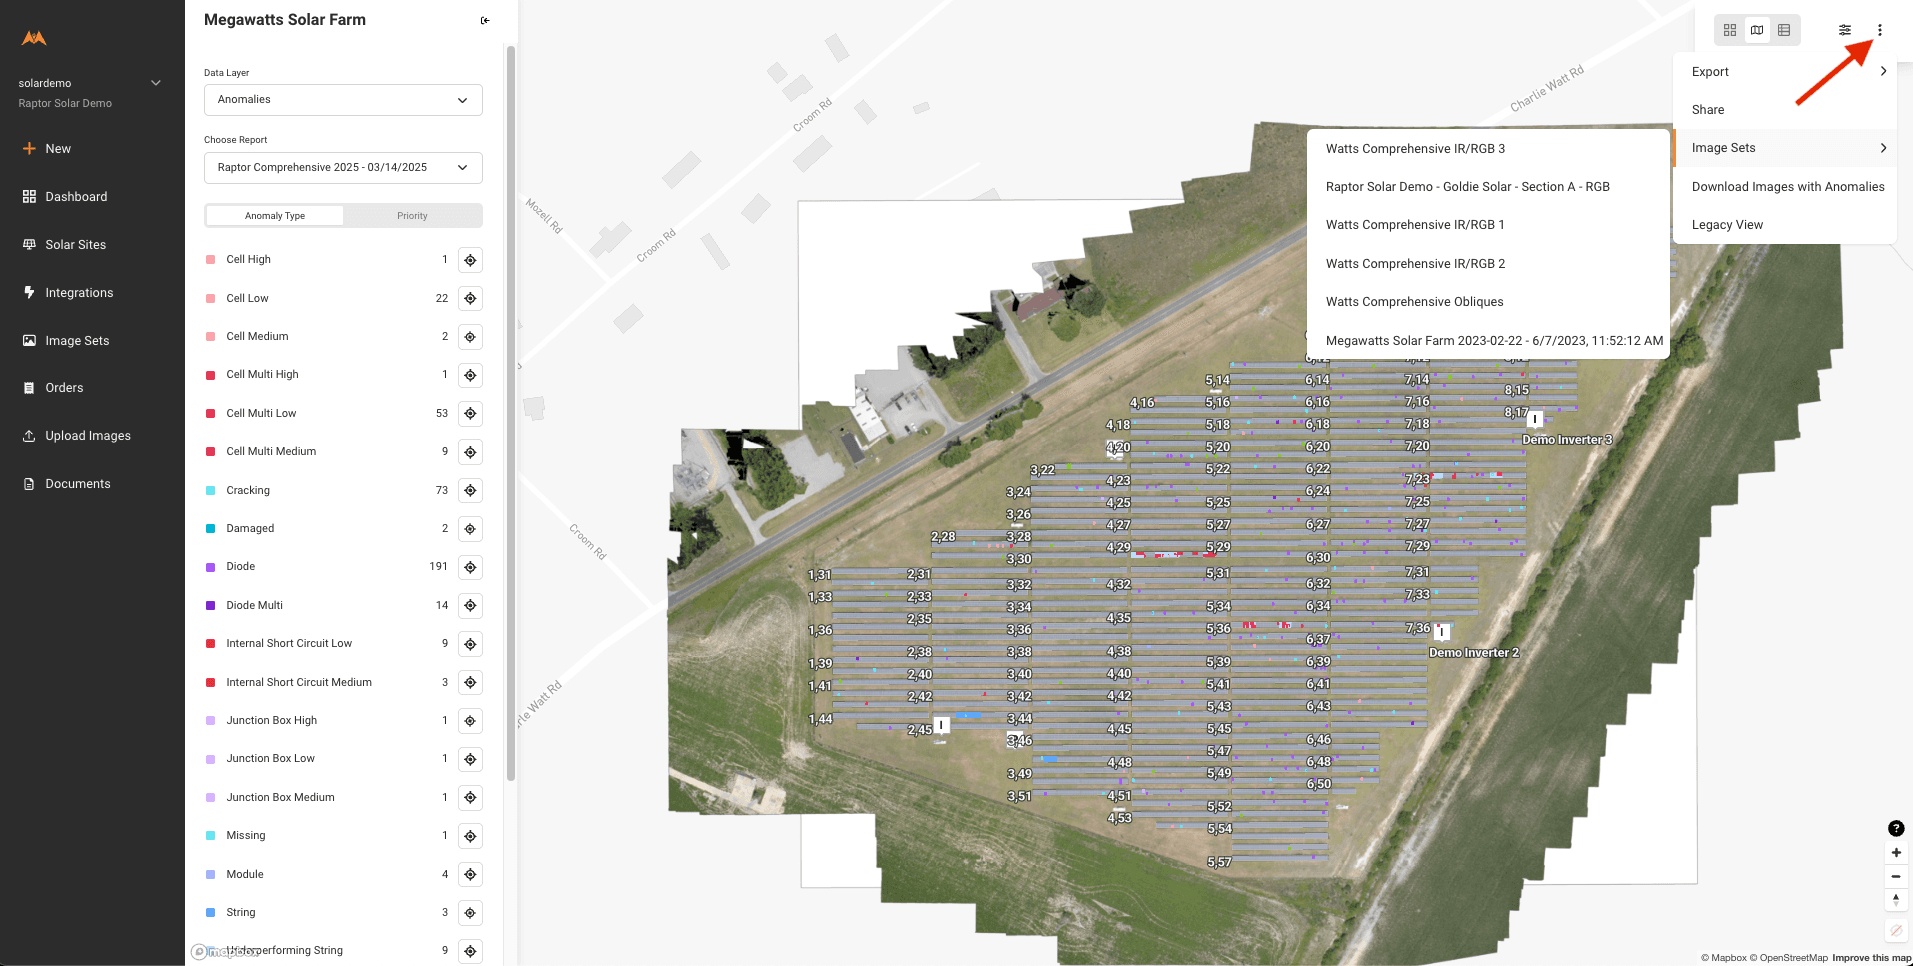
Task: Select Watts Comprehensive IR/RGB 2 image set
Action: tap(1488, 264)
